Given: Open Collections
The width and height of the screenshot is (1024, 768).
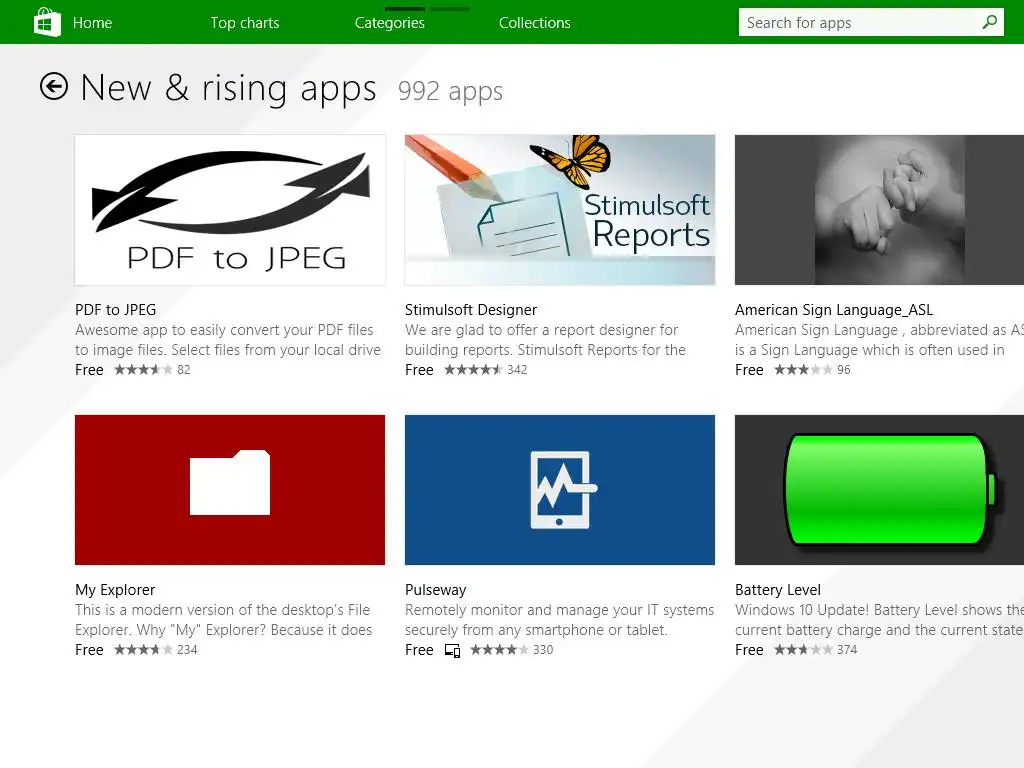Looking at the screenshot, I should click(x=535, y=23).
